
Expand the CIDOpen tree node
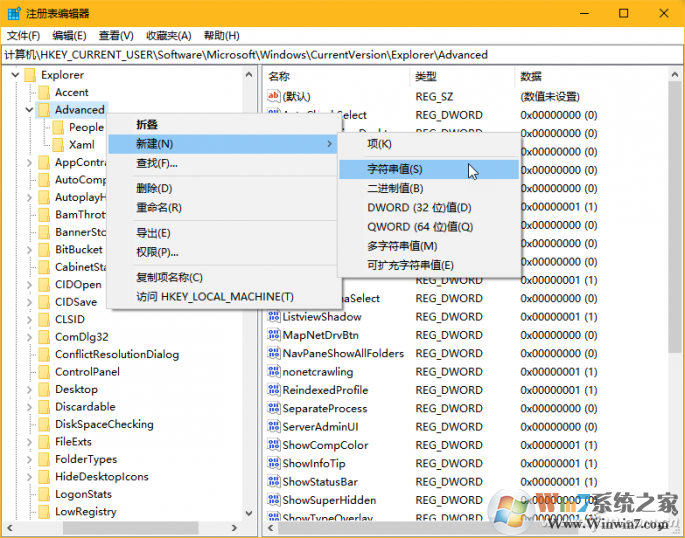pos(29,285)
